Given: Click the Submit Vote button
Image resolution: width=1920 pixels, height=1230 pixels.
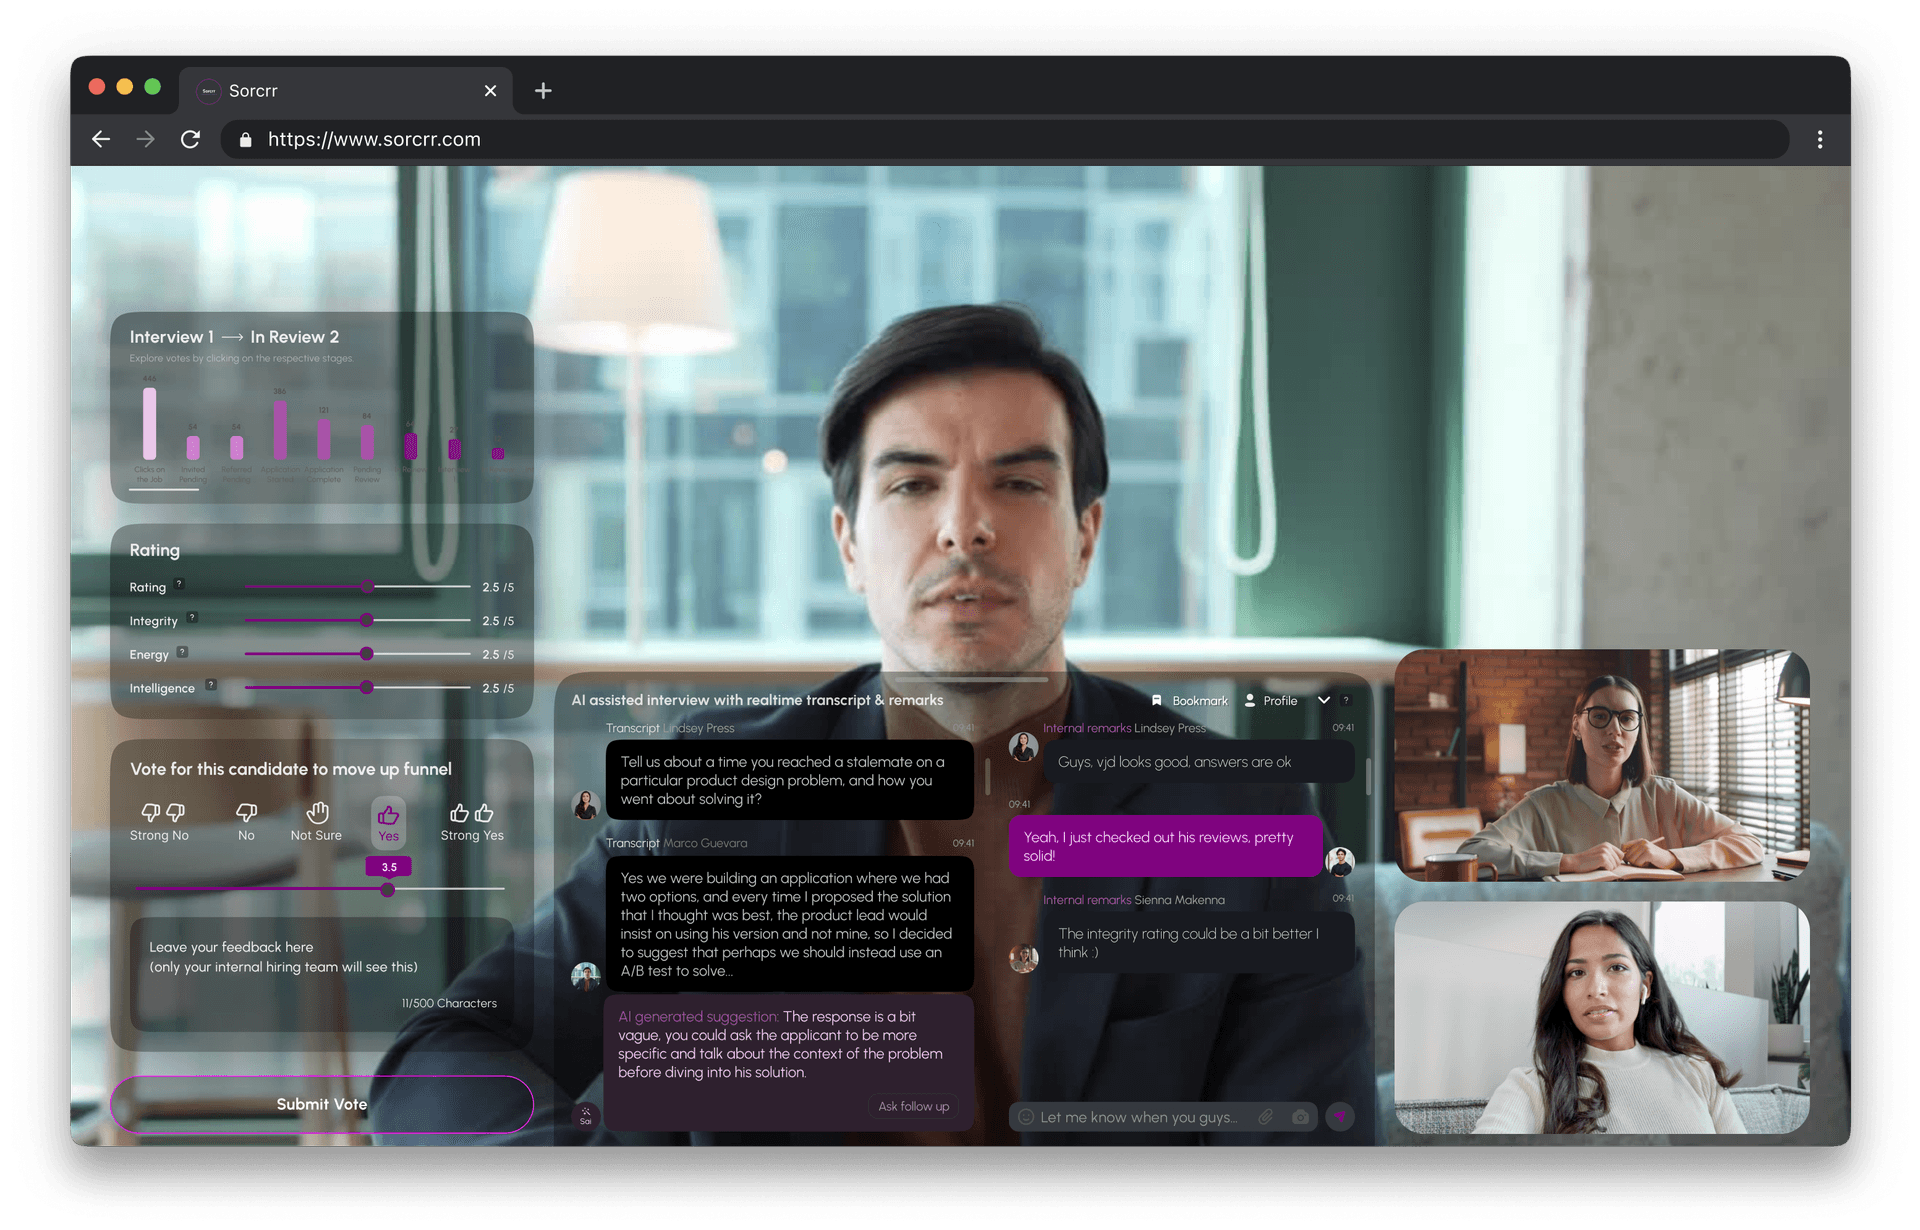Looking at the screenshot, I should coord(321,1104).
